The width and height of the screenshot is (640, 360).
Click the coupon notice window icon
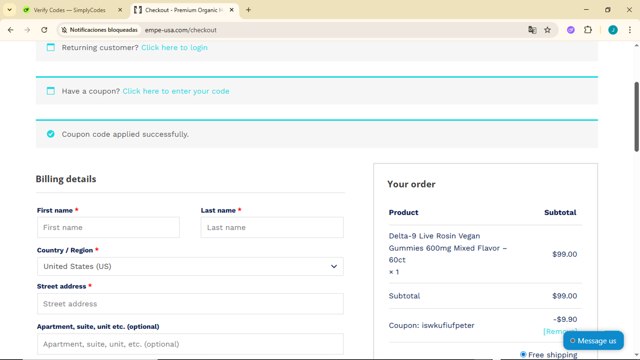click(x=51, y=91)
